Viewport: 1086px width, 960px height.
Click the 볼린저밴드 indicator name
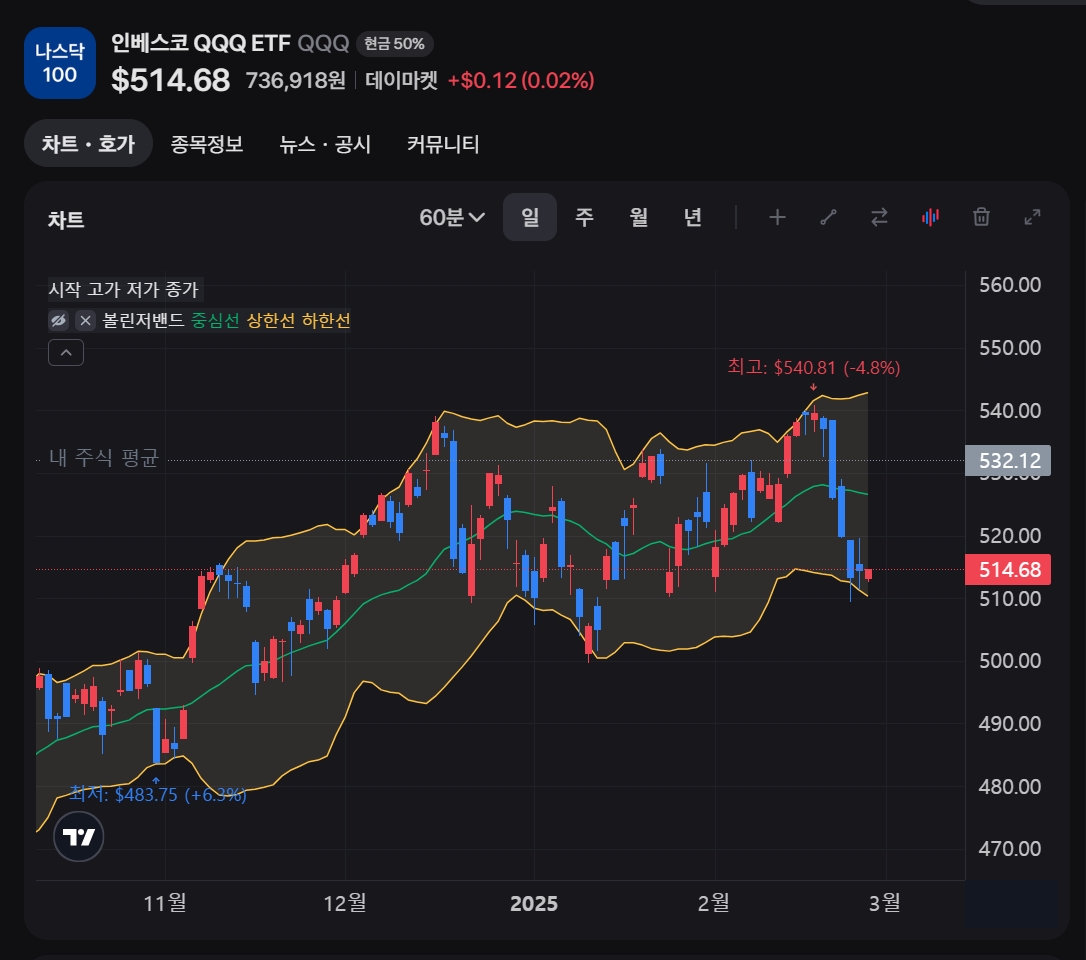click(x=143, y=320)
